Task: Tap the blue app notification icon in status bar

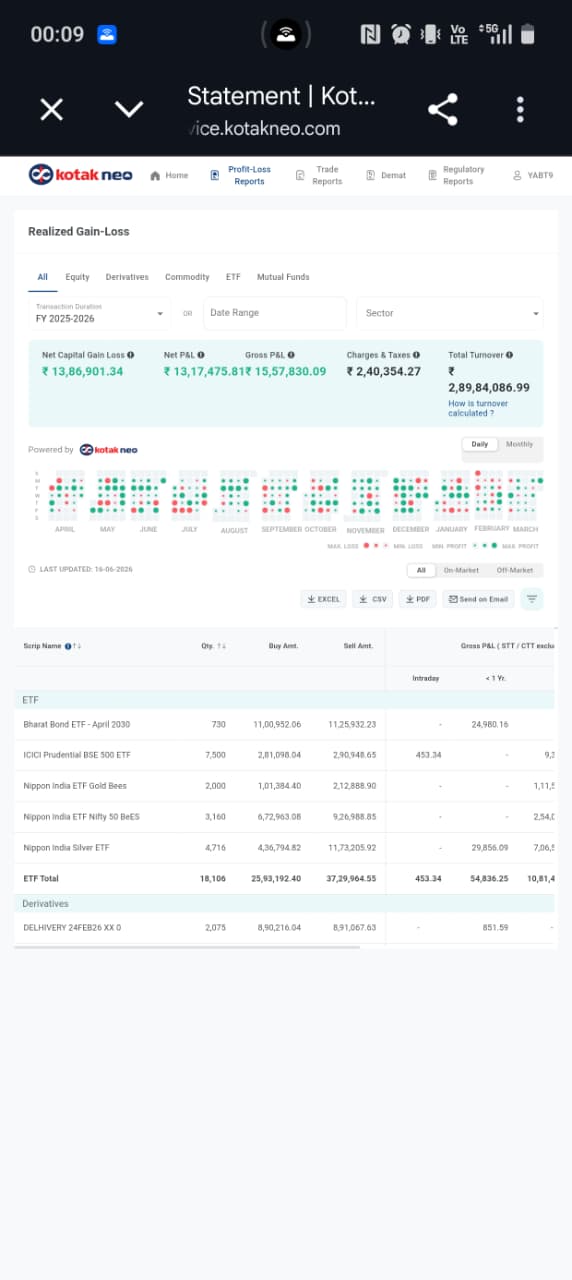Action: point(107,34)
